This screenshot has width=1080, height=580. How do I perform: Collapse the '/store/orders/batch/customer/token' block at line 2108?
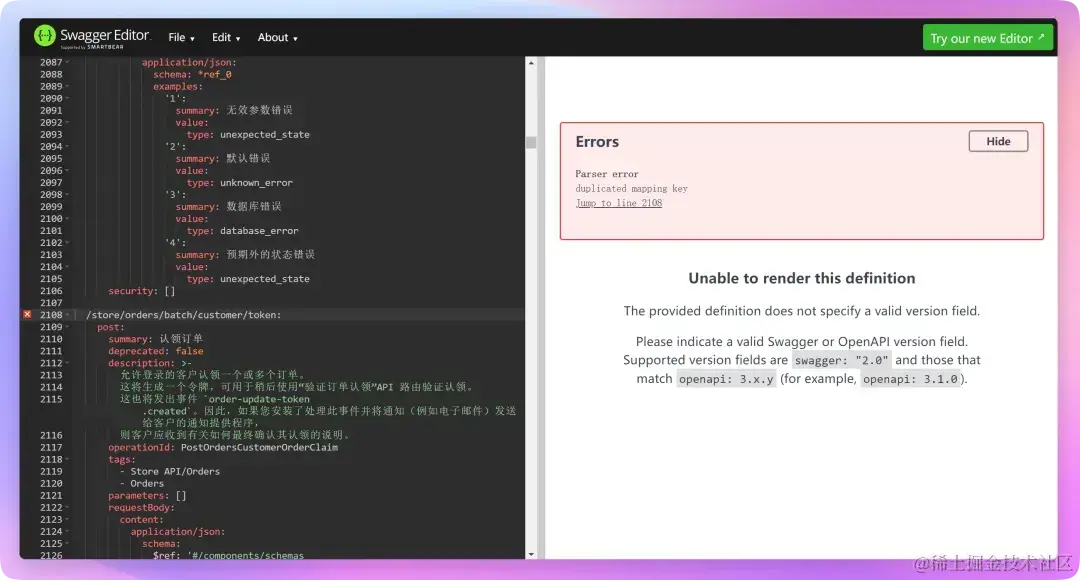[67, 314]
